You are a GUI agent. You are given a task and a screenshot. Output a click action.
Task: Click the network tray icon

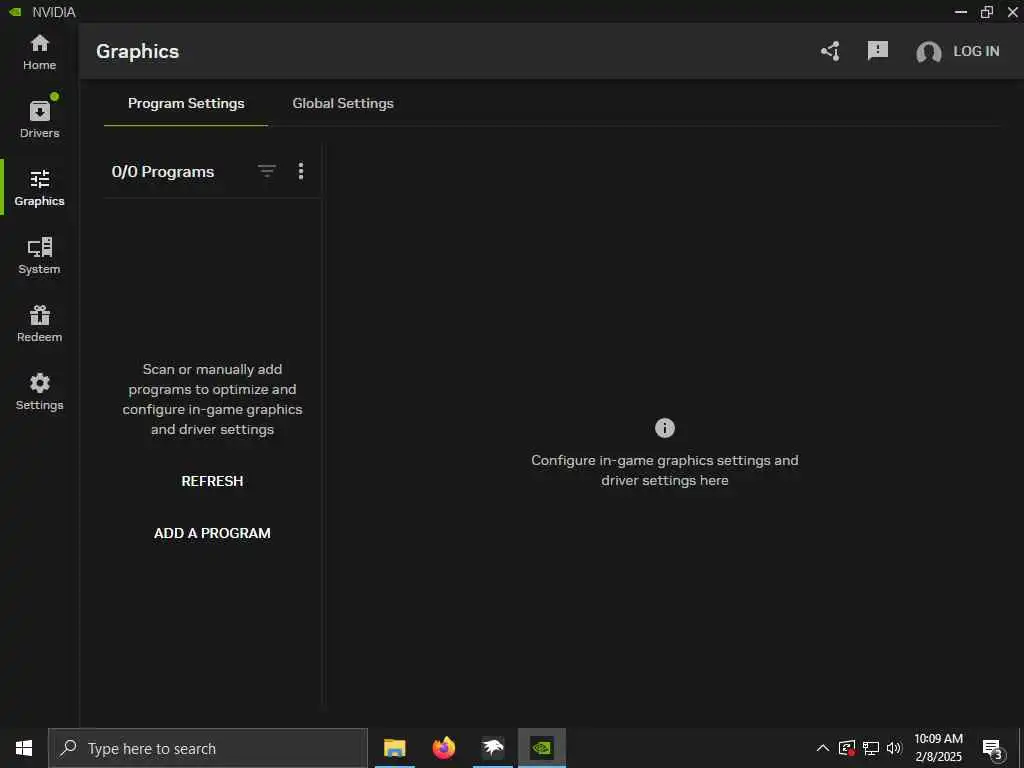(871, 748)
